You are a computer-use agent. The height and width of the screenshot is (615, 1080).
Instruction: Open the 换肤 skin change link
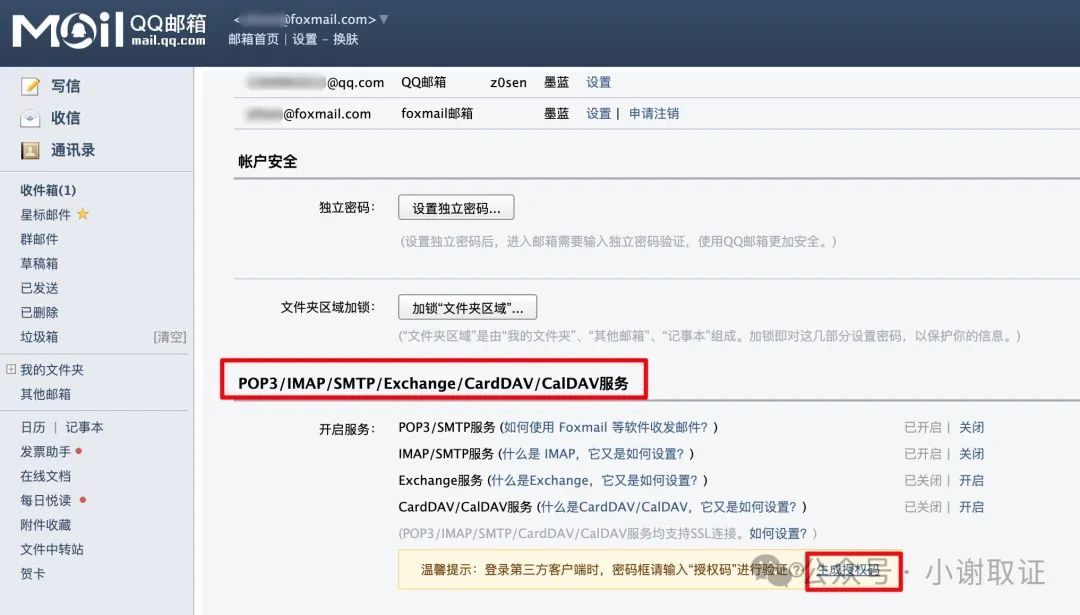point(346,39)
